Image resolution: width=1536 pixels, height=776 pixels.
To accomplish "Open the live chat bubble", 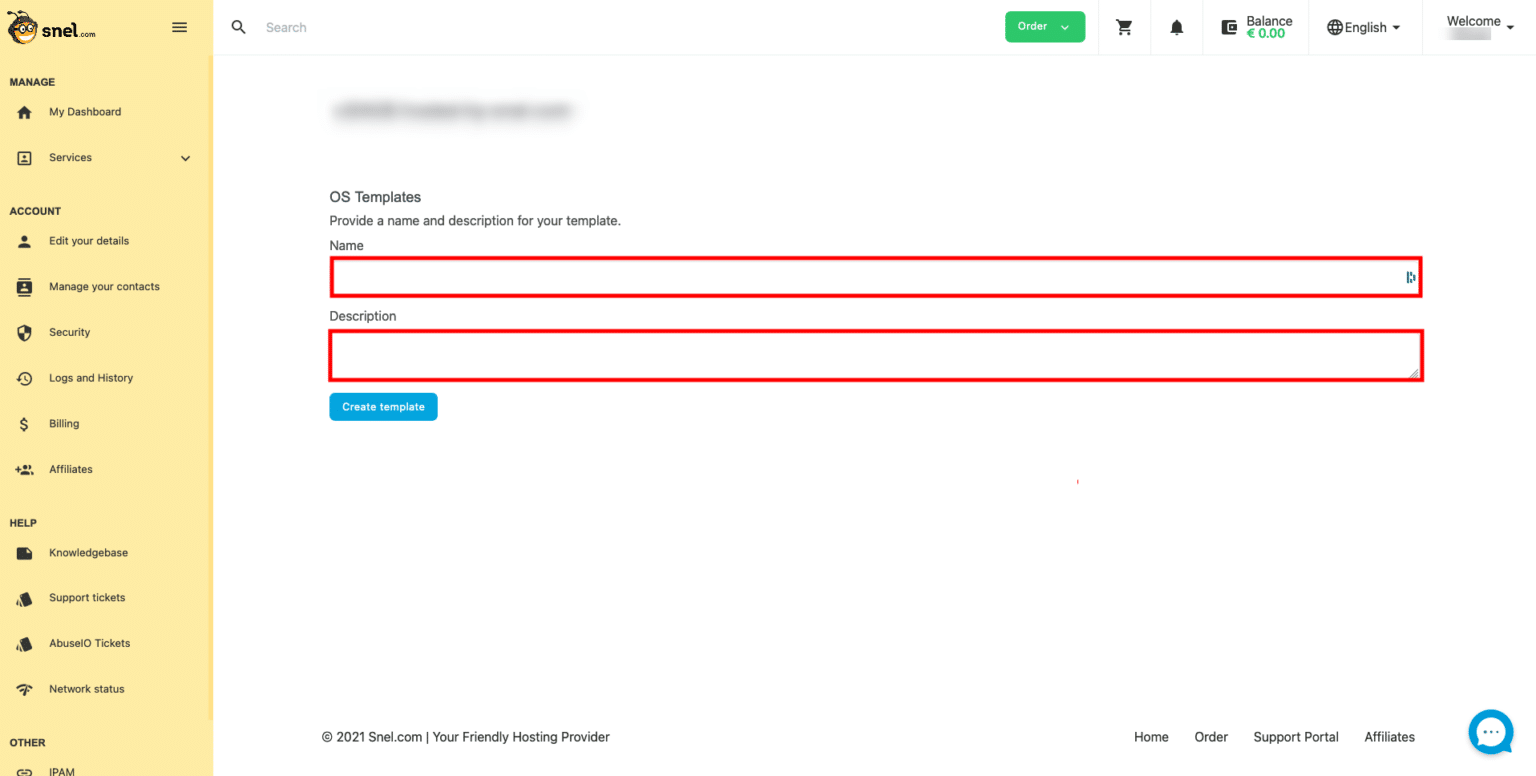I will tap(1490, 732).
